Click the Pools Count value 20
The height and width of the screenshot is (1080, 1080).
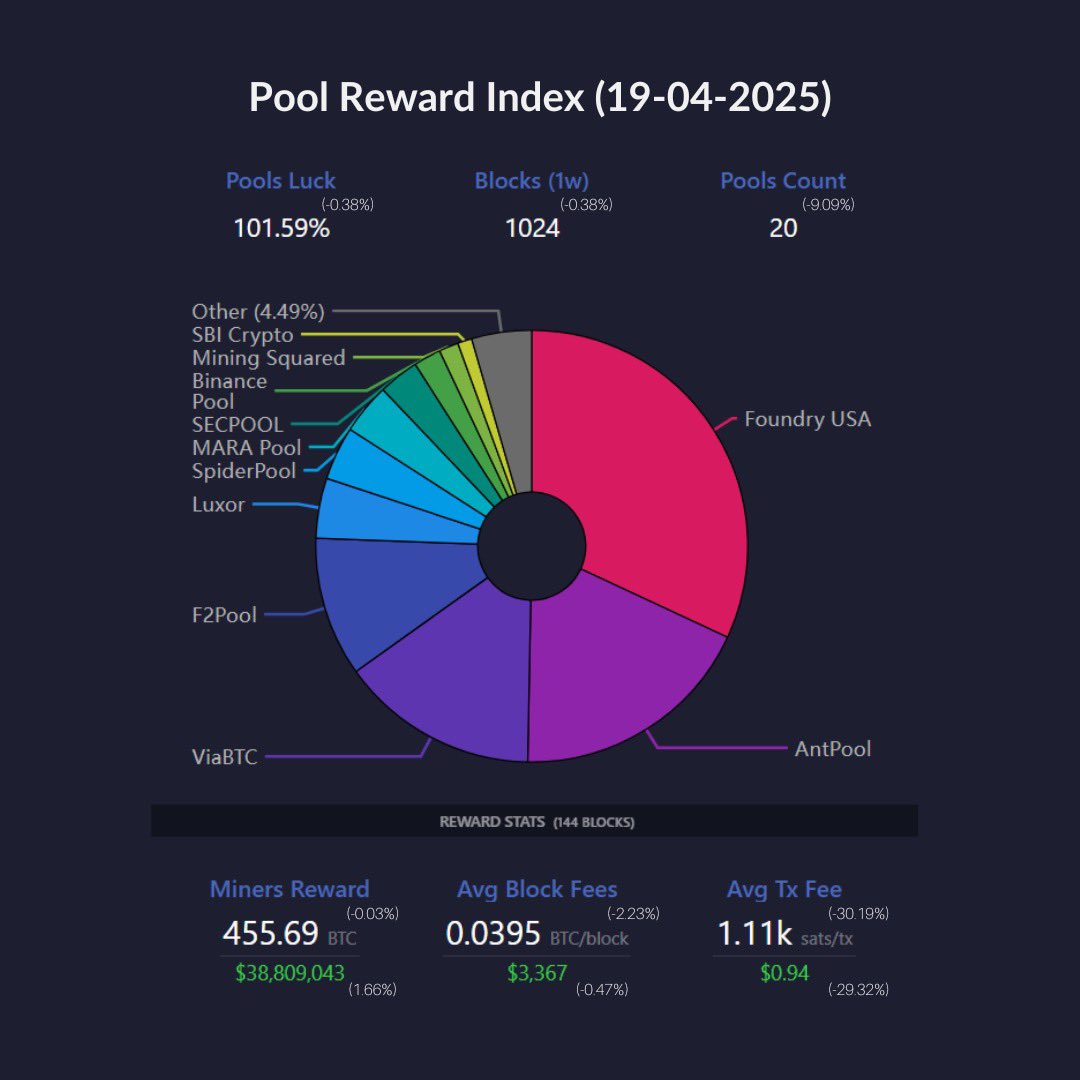pyautogui.click(x=783, y=228)
